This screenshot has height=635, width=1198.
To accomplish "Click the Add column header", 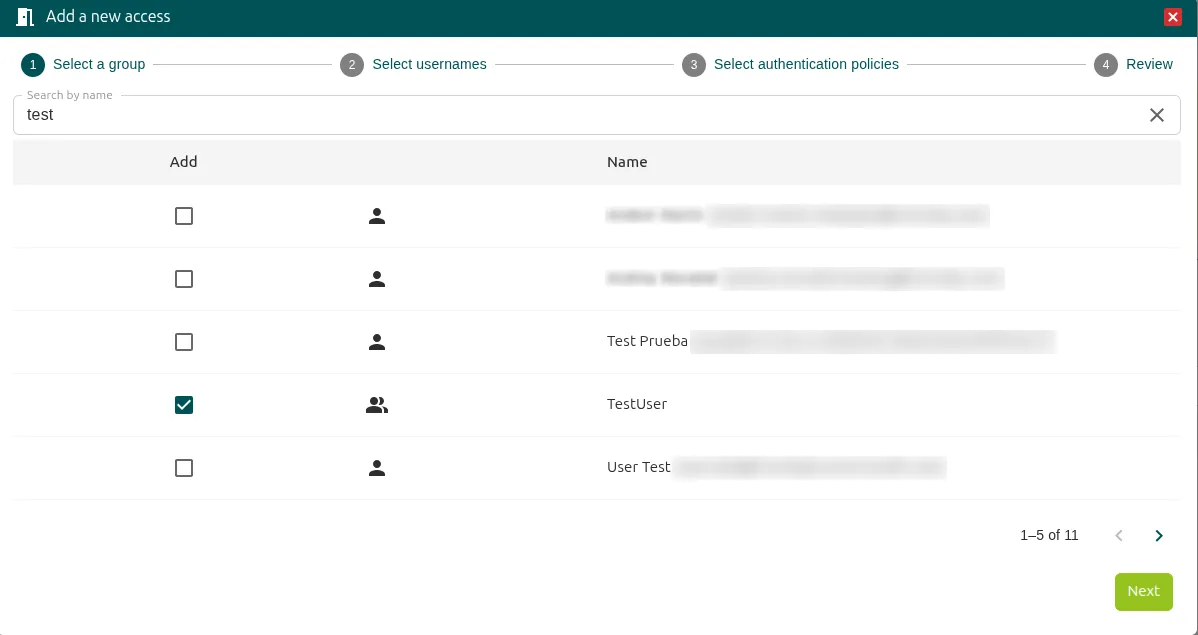I will [x=183, y=162].
